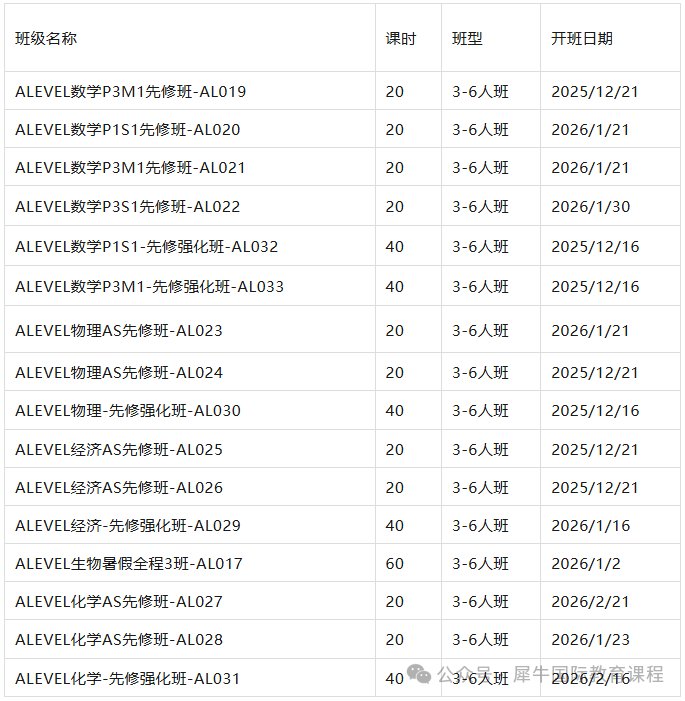Select ALEVEL数学P1S1先修班-AL020 class name
This screenshot has height=701, width=685.
click(x=128, y=130)
